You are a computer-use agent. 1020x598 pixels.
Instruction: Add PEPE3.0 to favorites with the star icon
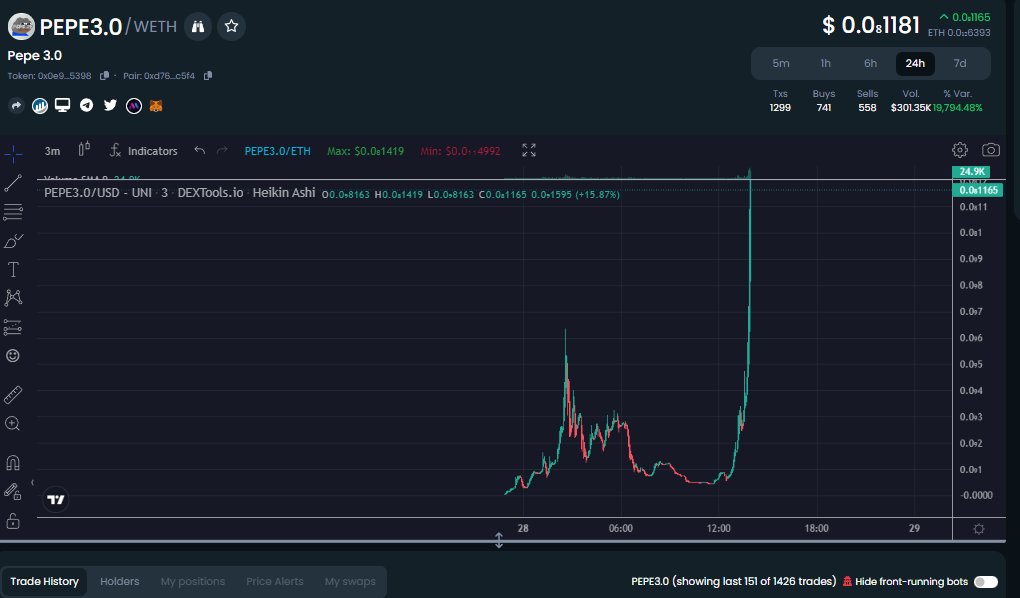click(231, 27)
